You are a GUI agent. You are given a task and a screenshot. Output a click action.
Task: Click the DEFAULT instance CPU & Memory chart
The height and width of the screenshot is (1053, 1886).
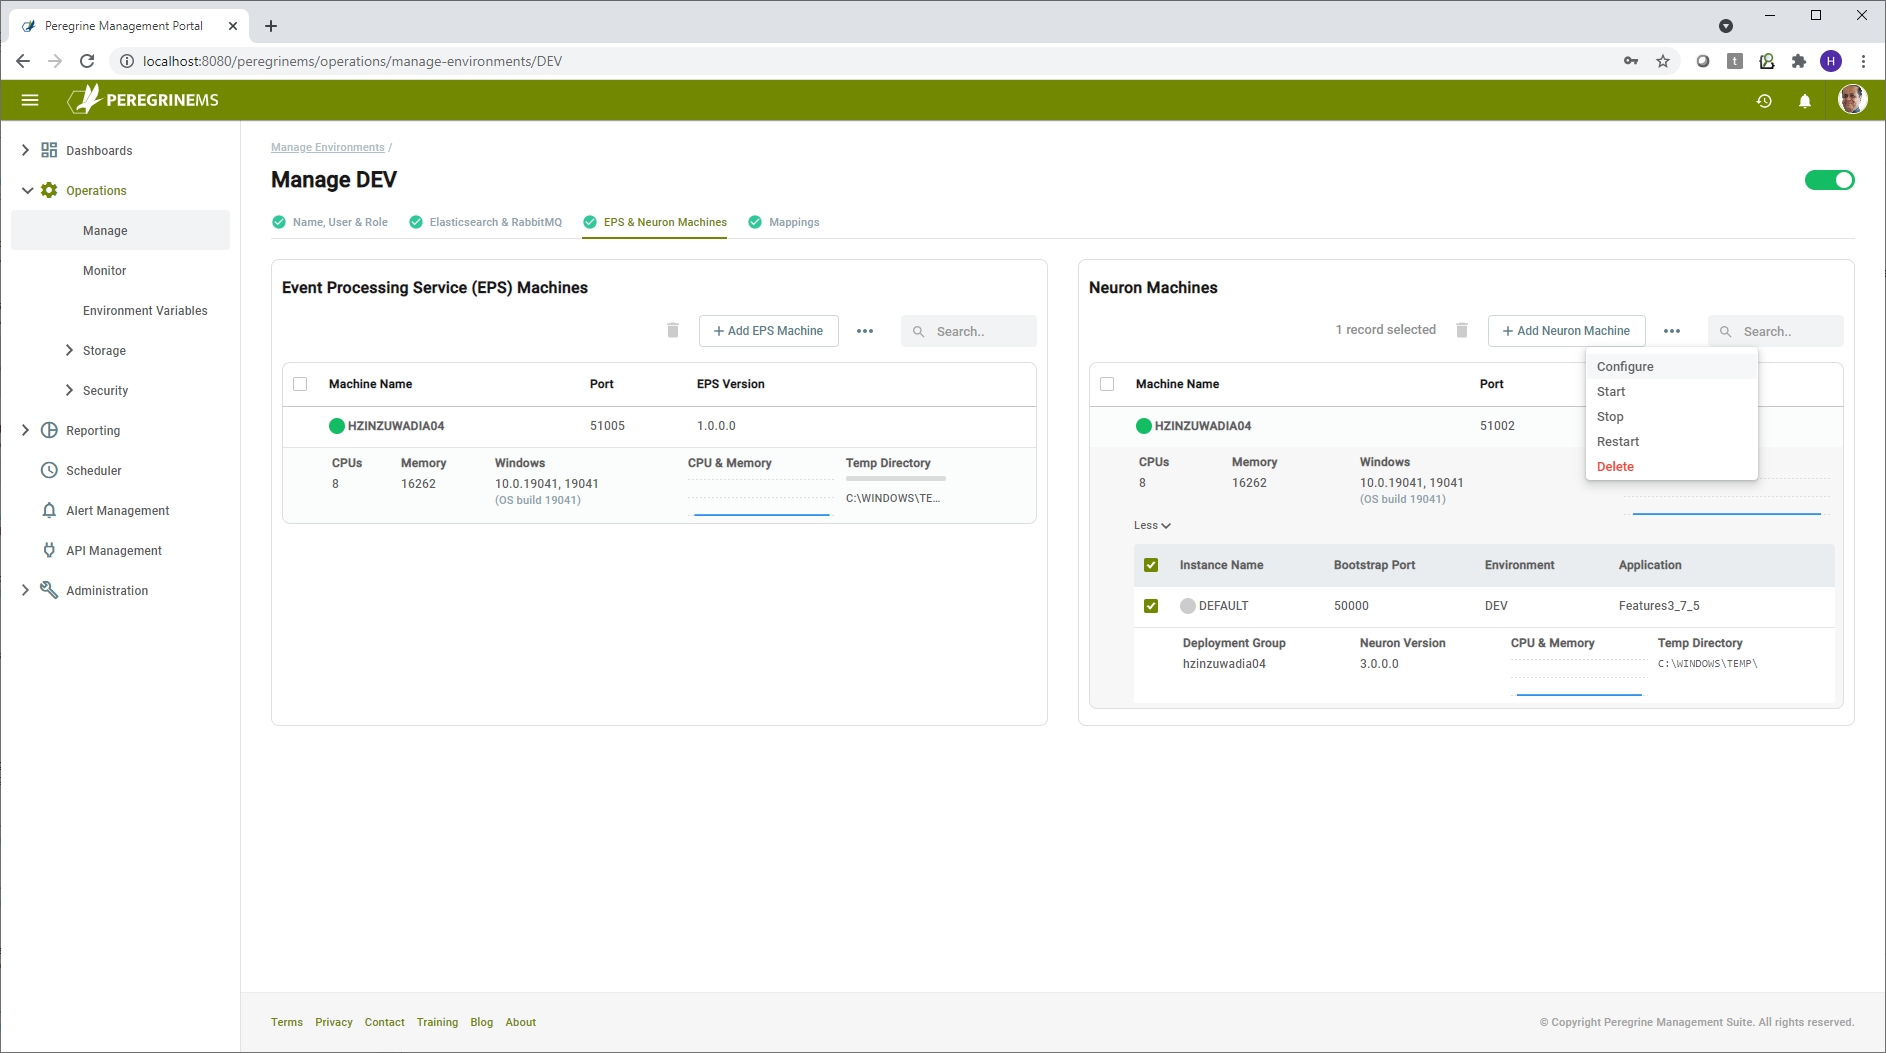coord(1579,677)
